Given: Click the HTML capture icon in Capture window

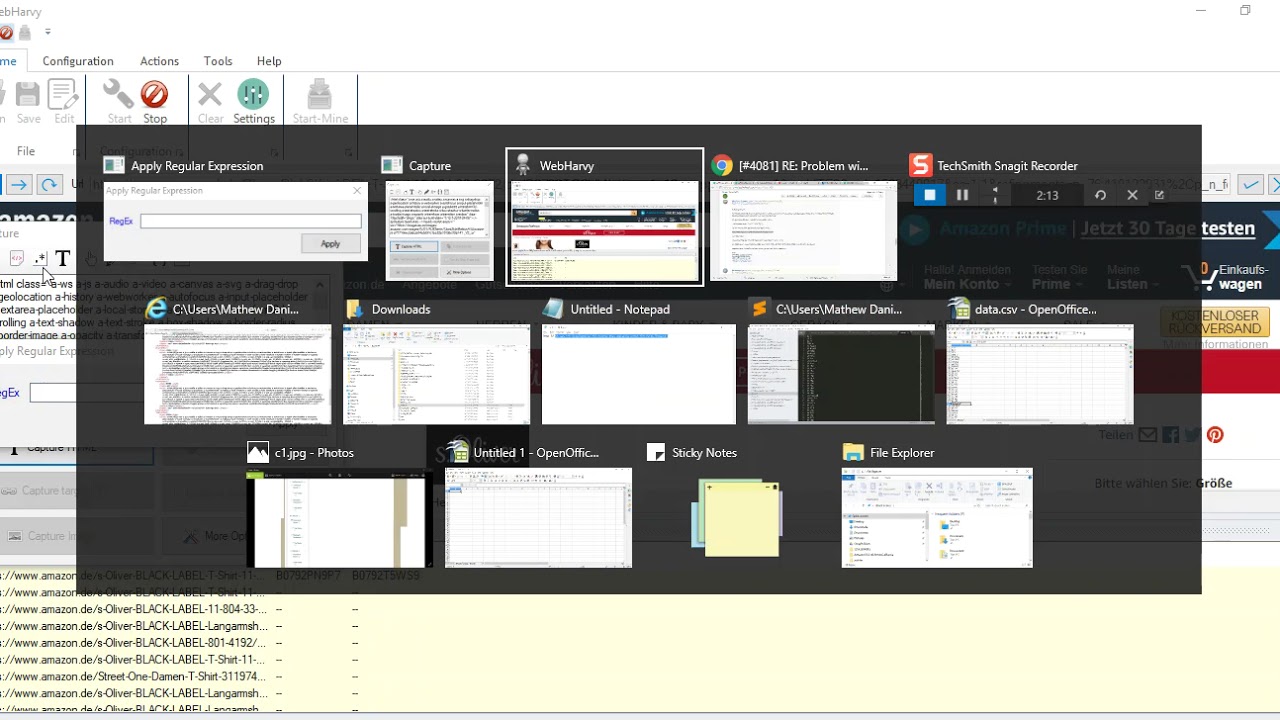Looking at the screenshot, I should point(16,259).
